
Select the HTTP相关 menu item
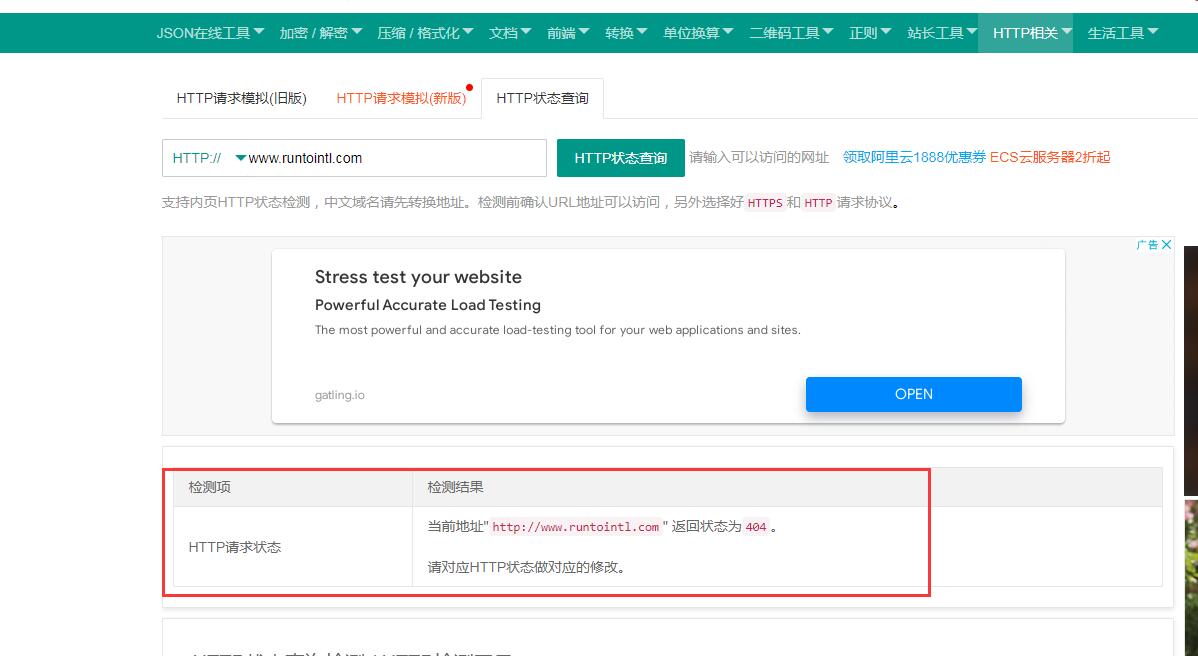(1026, 32)
